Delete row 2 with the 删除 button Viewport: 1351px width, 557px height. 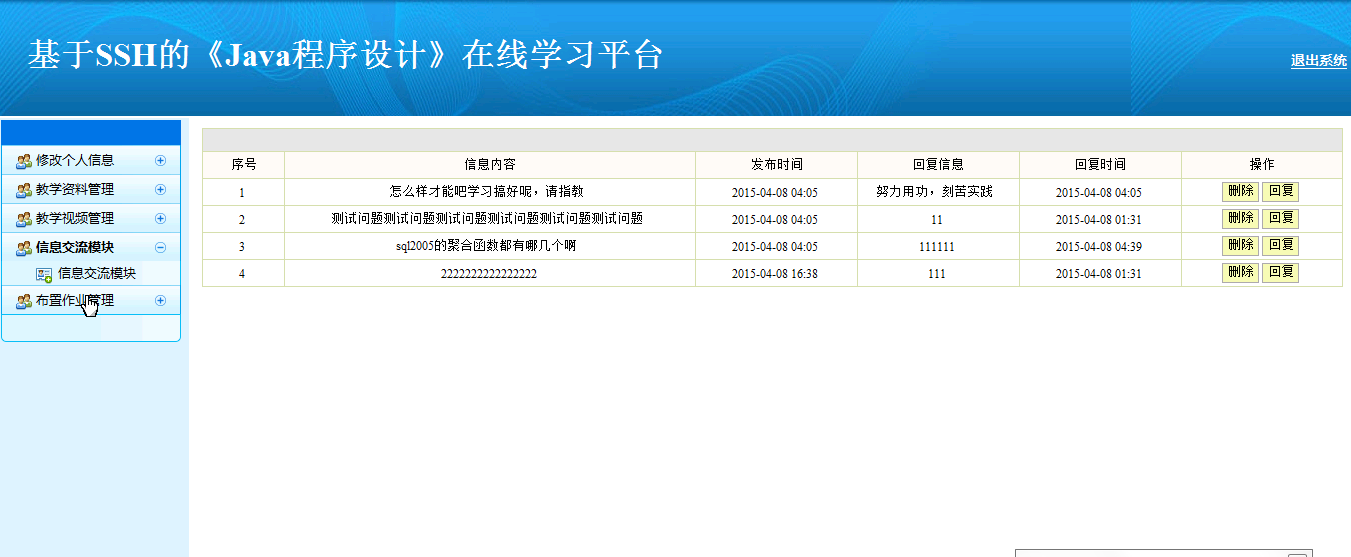coord(1240,218)
